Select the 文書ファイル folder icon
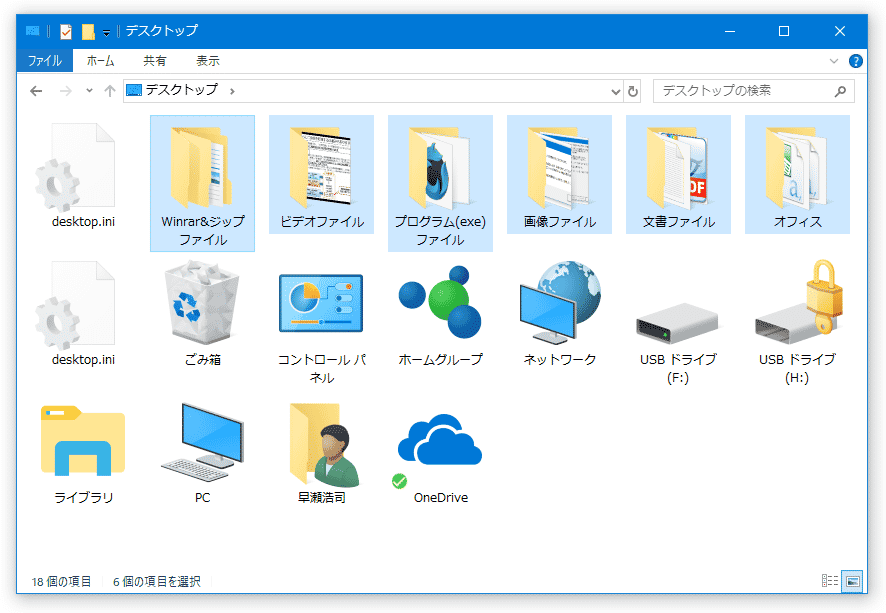The image size is (886, 613). 678,167
